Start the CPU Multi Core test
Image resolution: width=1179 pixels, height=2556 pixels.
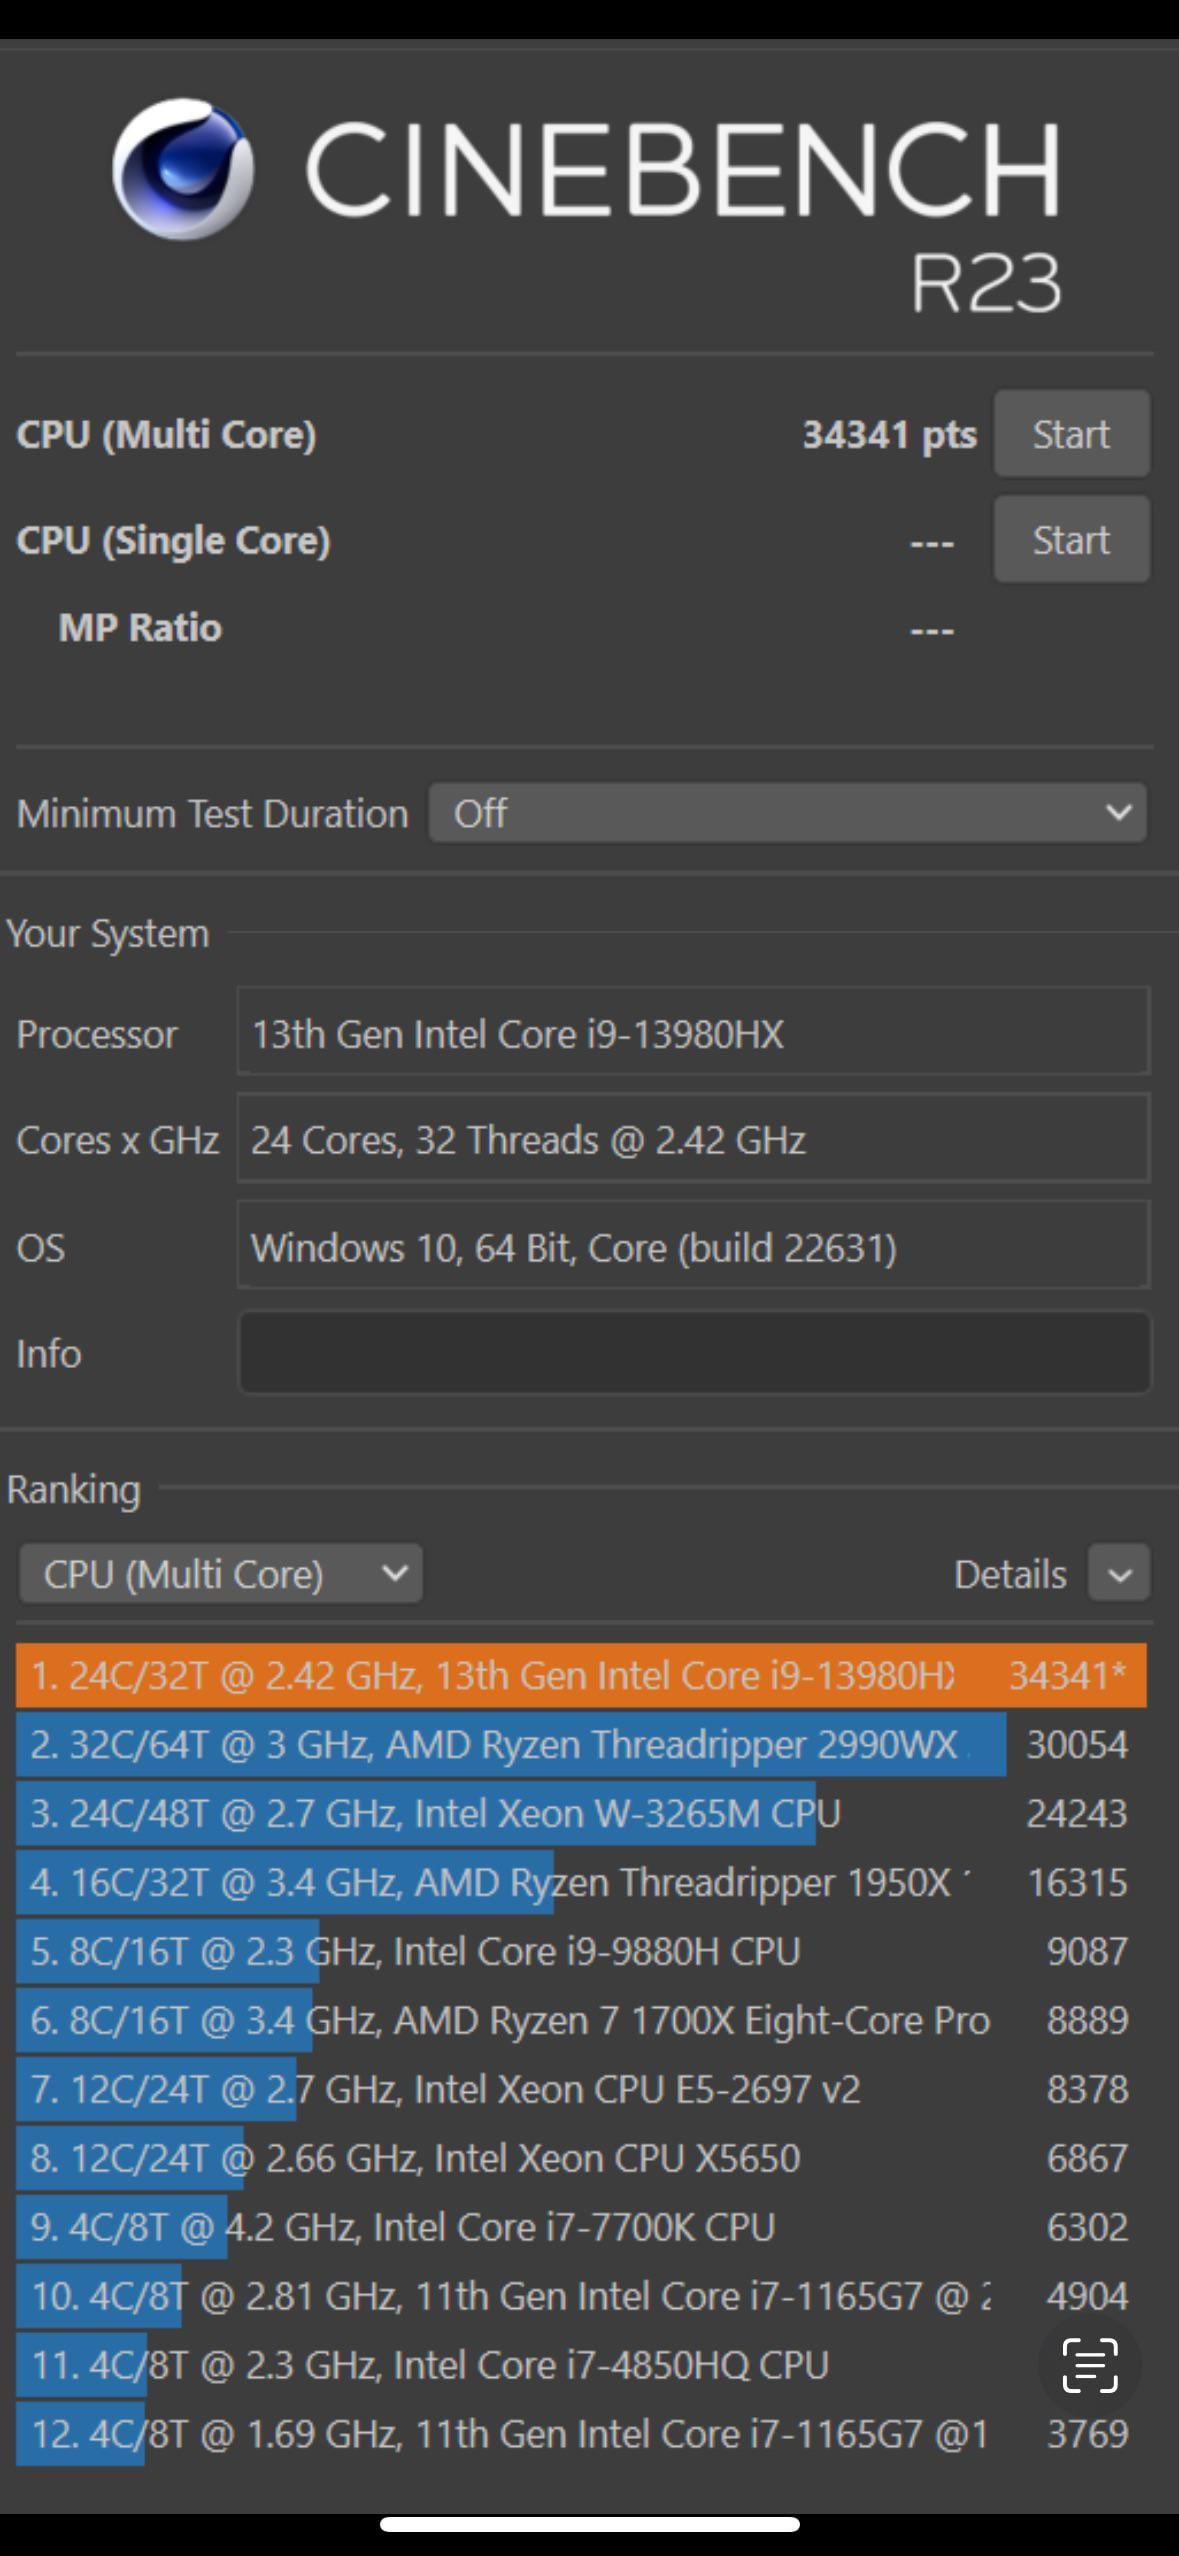(x=1071, y=434)
